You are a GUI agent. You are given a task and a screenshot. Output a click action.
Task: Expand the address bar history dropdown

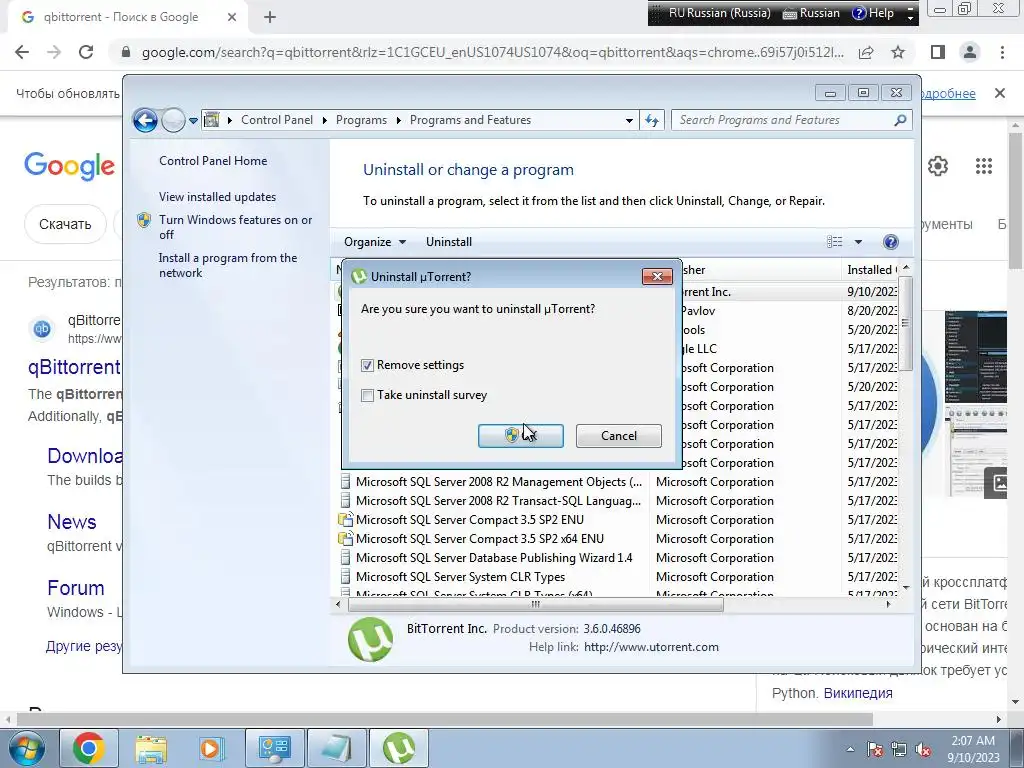point(629,121)
